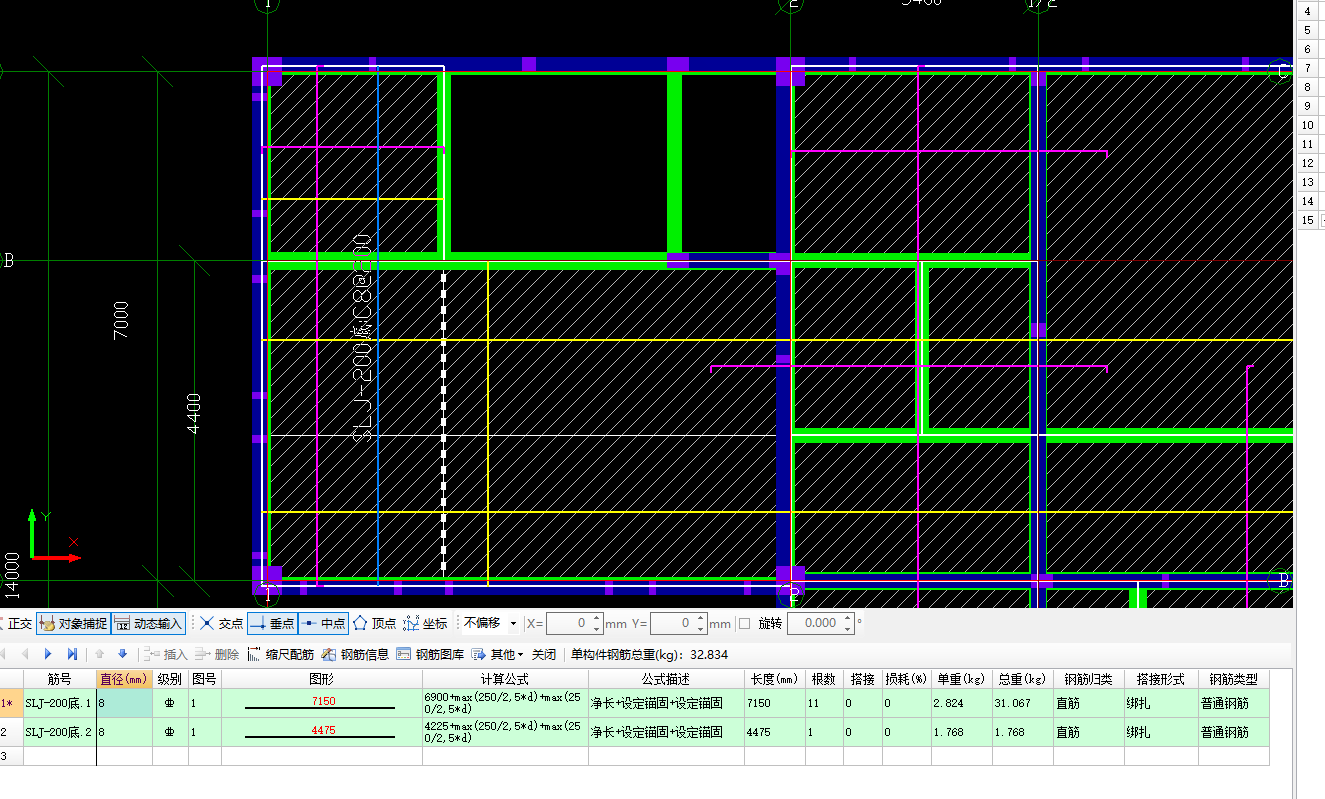1325x799 pixels.
Task: Toggle 动态输入 dynamic input
Action: click(x=148, y=623)
